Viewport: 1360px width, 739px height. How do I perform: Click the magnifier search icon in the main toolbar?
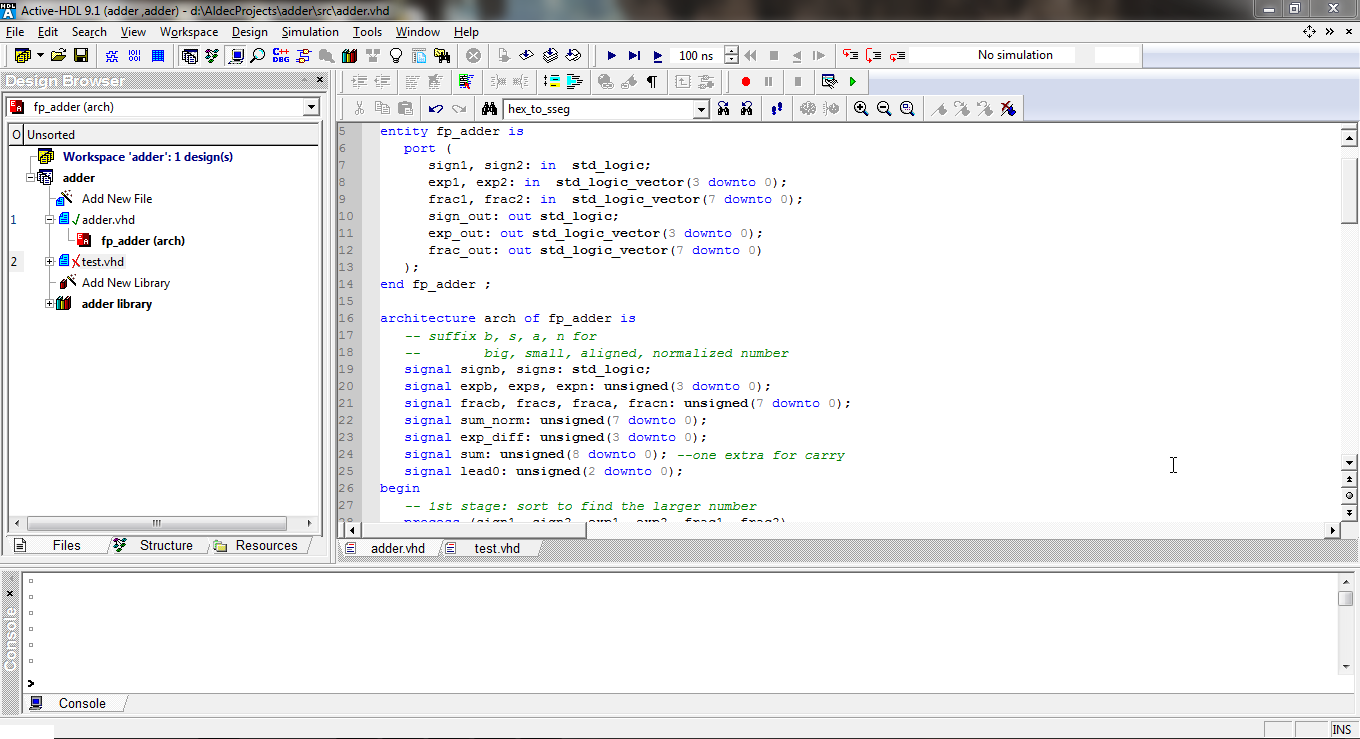(258, 55)
